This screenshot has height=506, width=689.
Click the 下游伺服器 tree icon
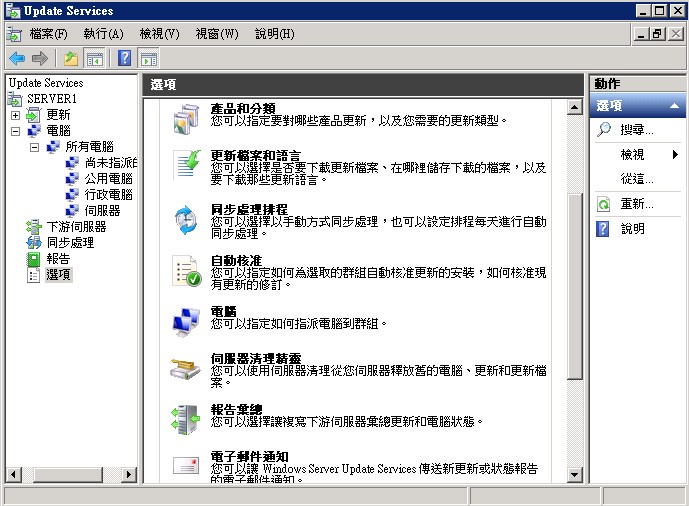pyautogui.click(x=33, y=227)
